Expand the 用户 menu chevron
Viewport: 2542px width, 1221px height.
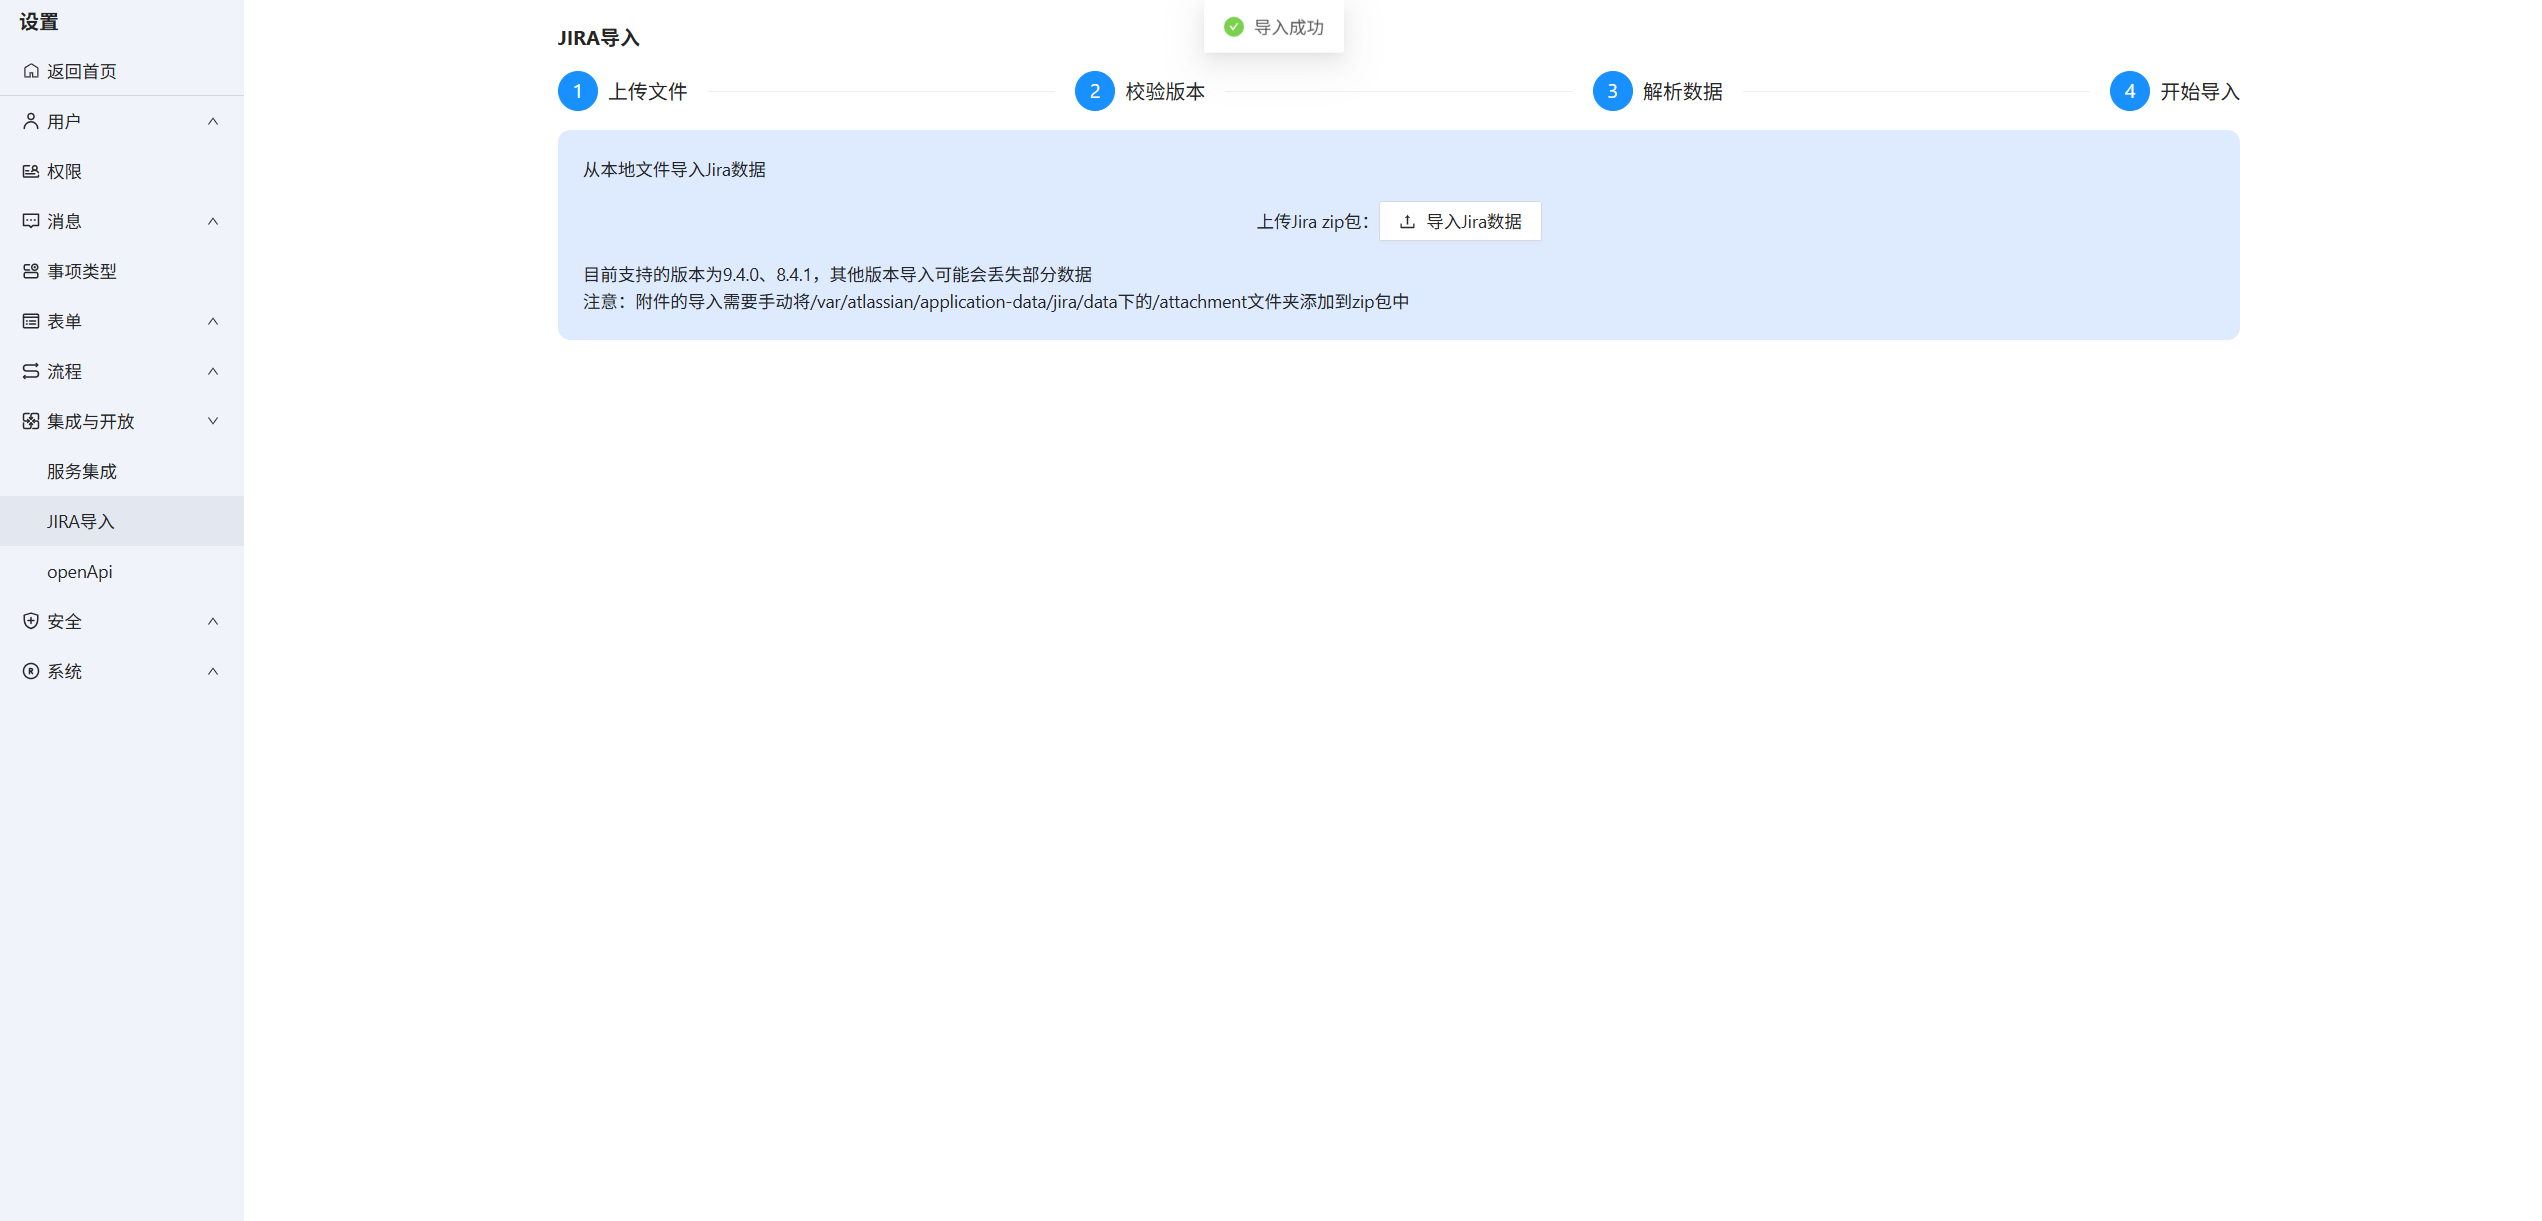point(213,121)
